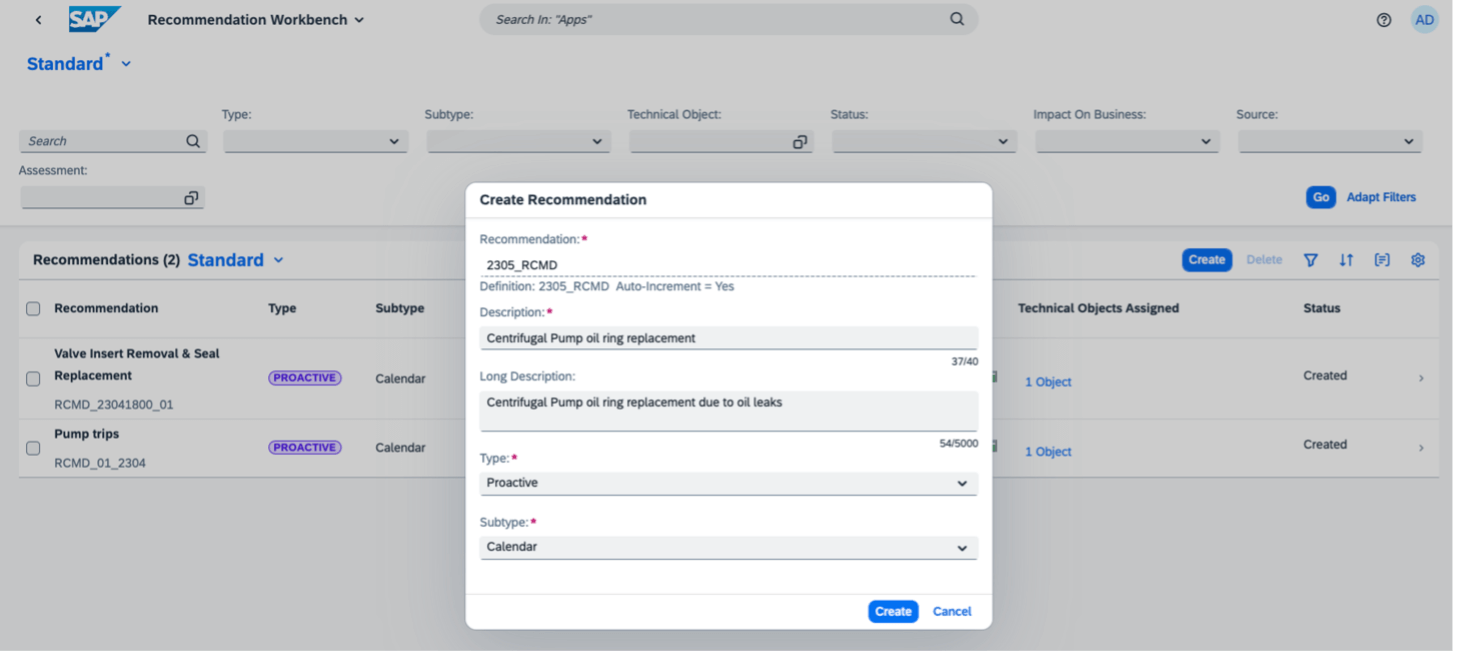Screen dimensions: 1457x653
Task: Click the value help icon for Assessment field
Action: pos(190,197)
